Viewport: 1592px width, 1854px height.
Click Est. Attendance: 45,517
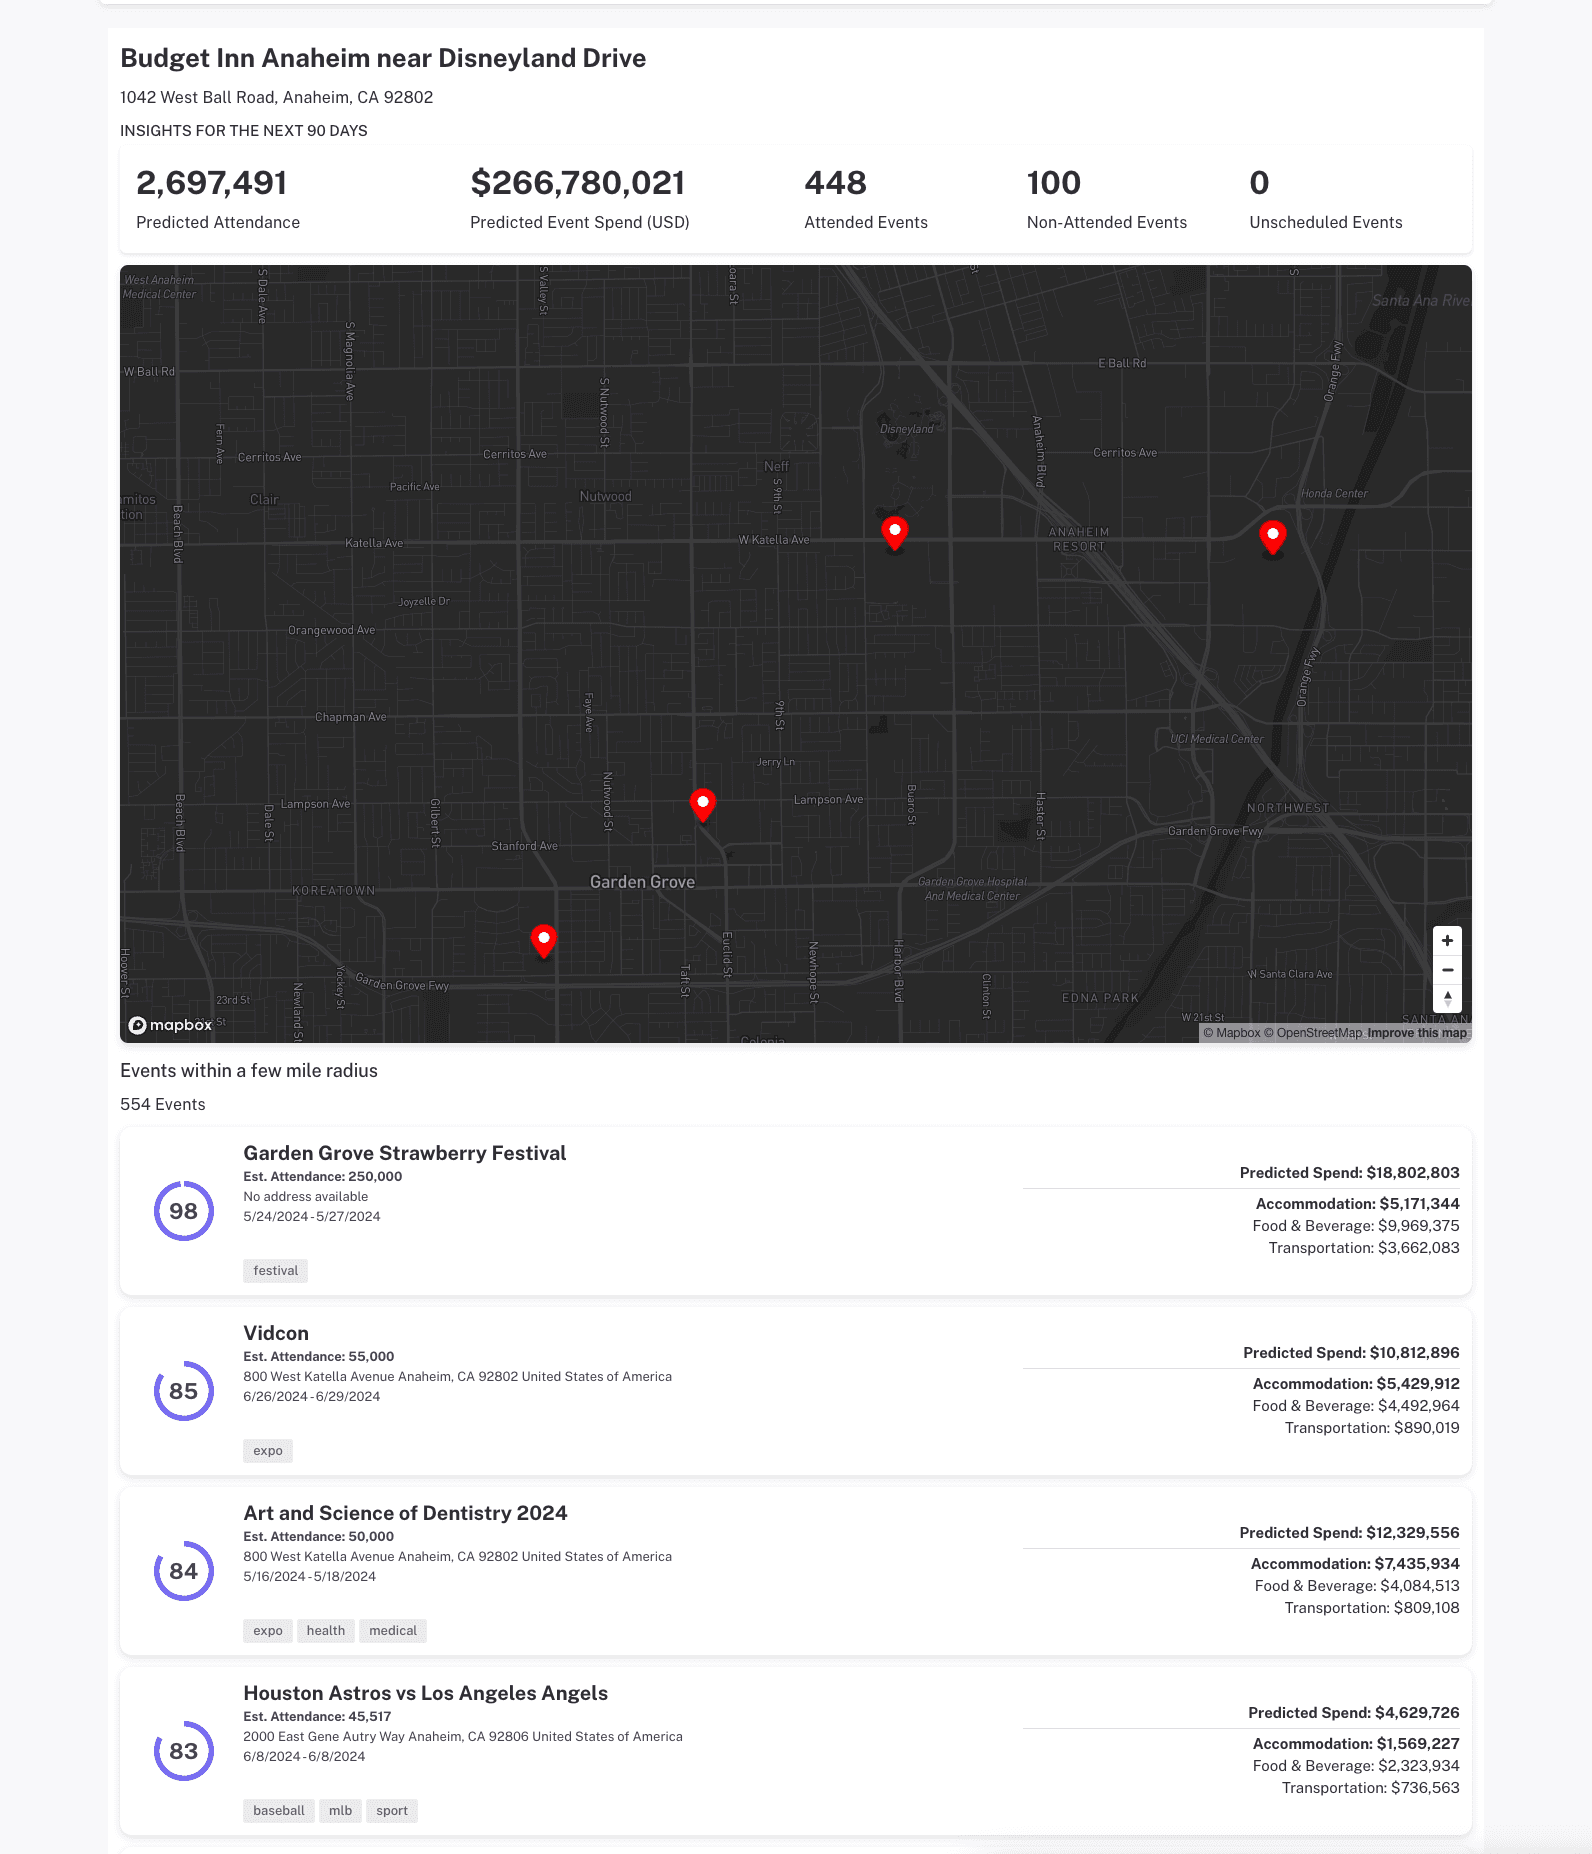(x=317, y=1717)
